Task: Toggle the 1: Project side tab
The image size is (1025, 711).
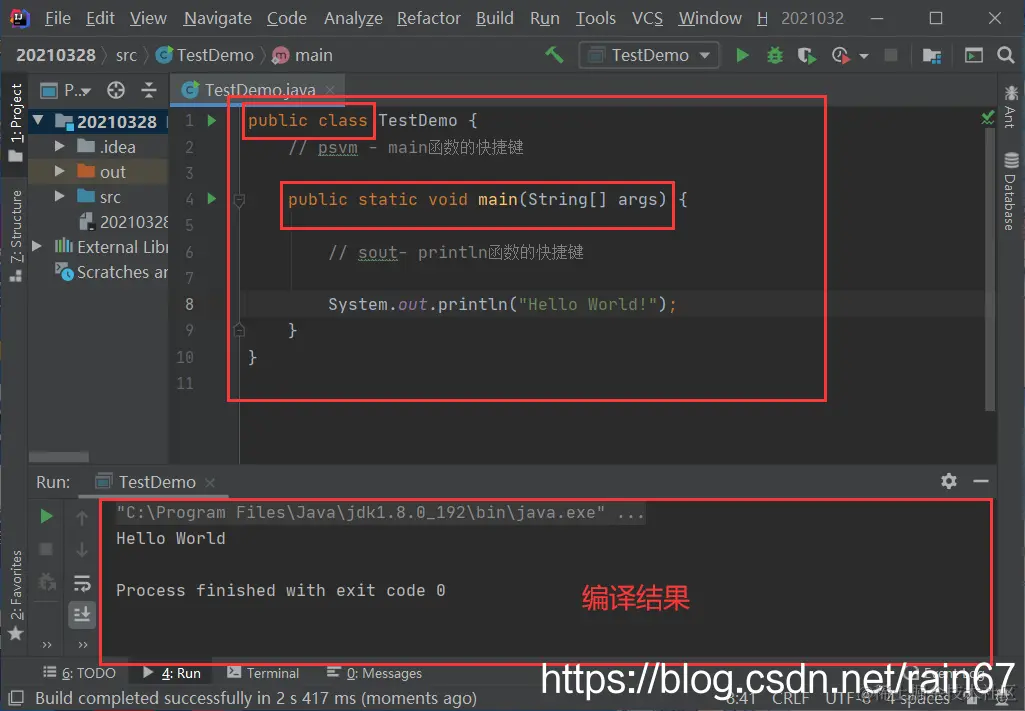Action: tap(16, 122)
